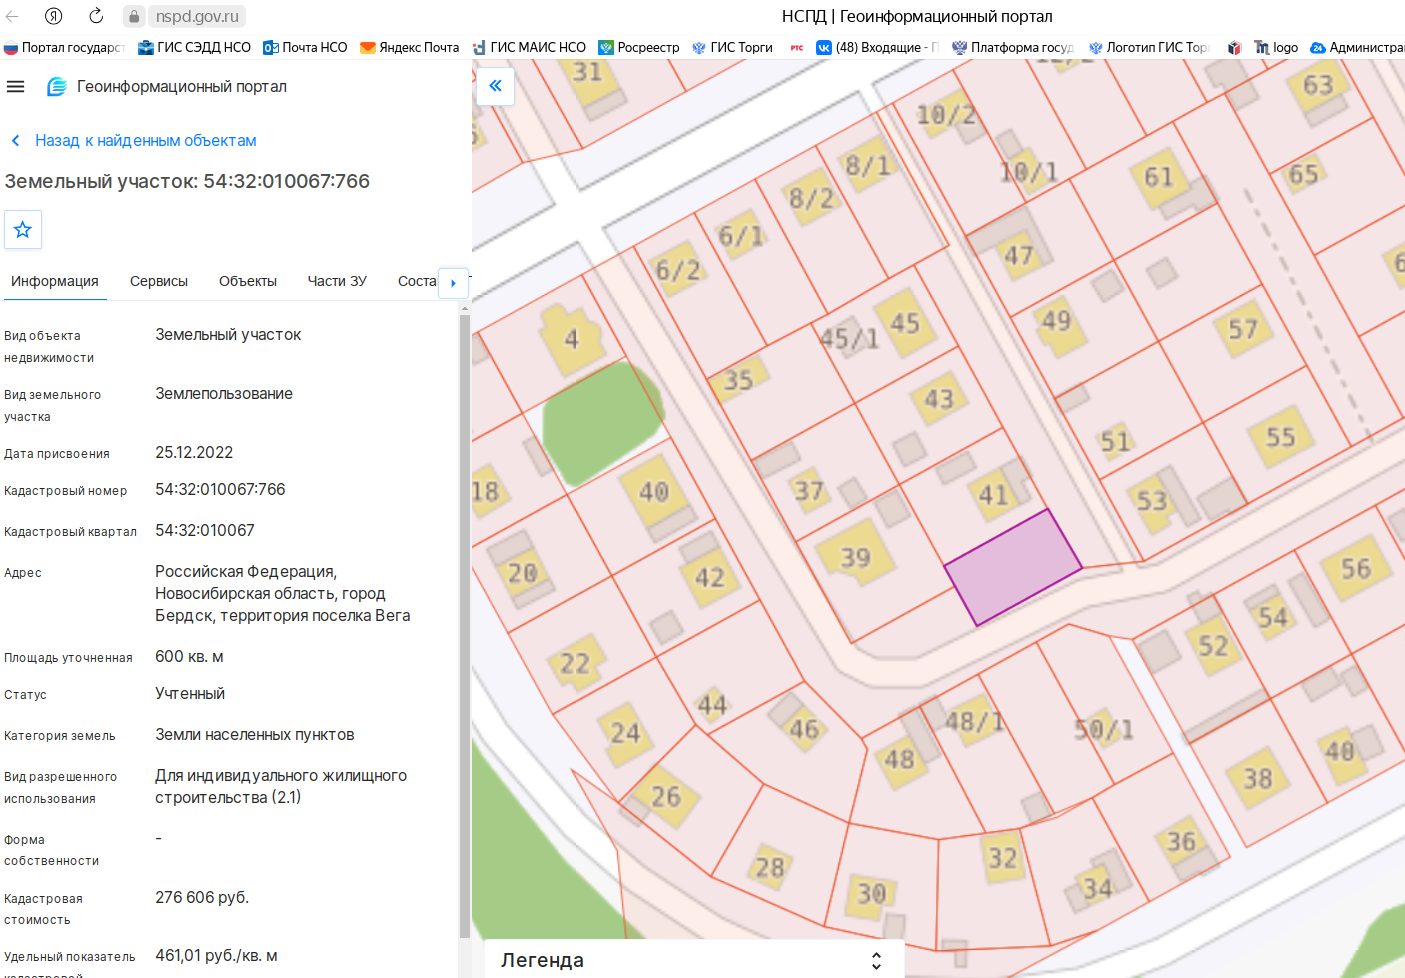Open the Почта НСО bookmark
Screen dimensions: 1405x978
(x=305, y=47)
